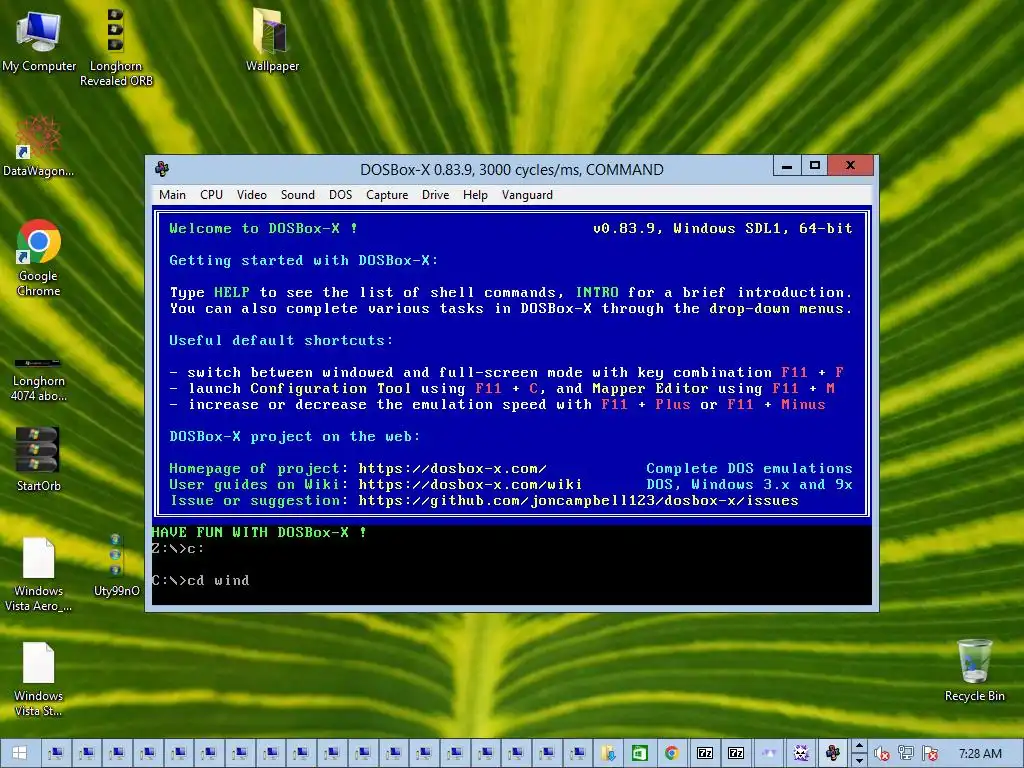The height and width of the screenshot is (768, 1024).
Task: Open the Help menu
Action: tap(475, 195)
